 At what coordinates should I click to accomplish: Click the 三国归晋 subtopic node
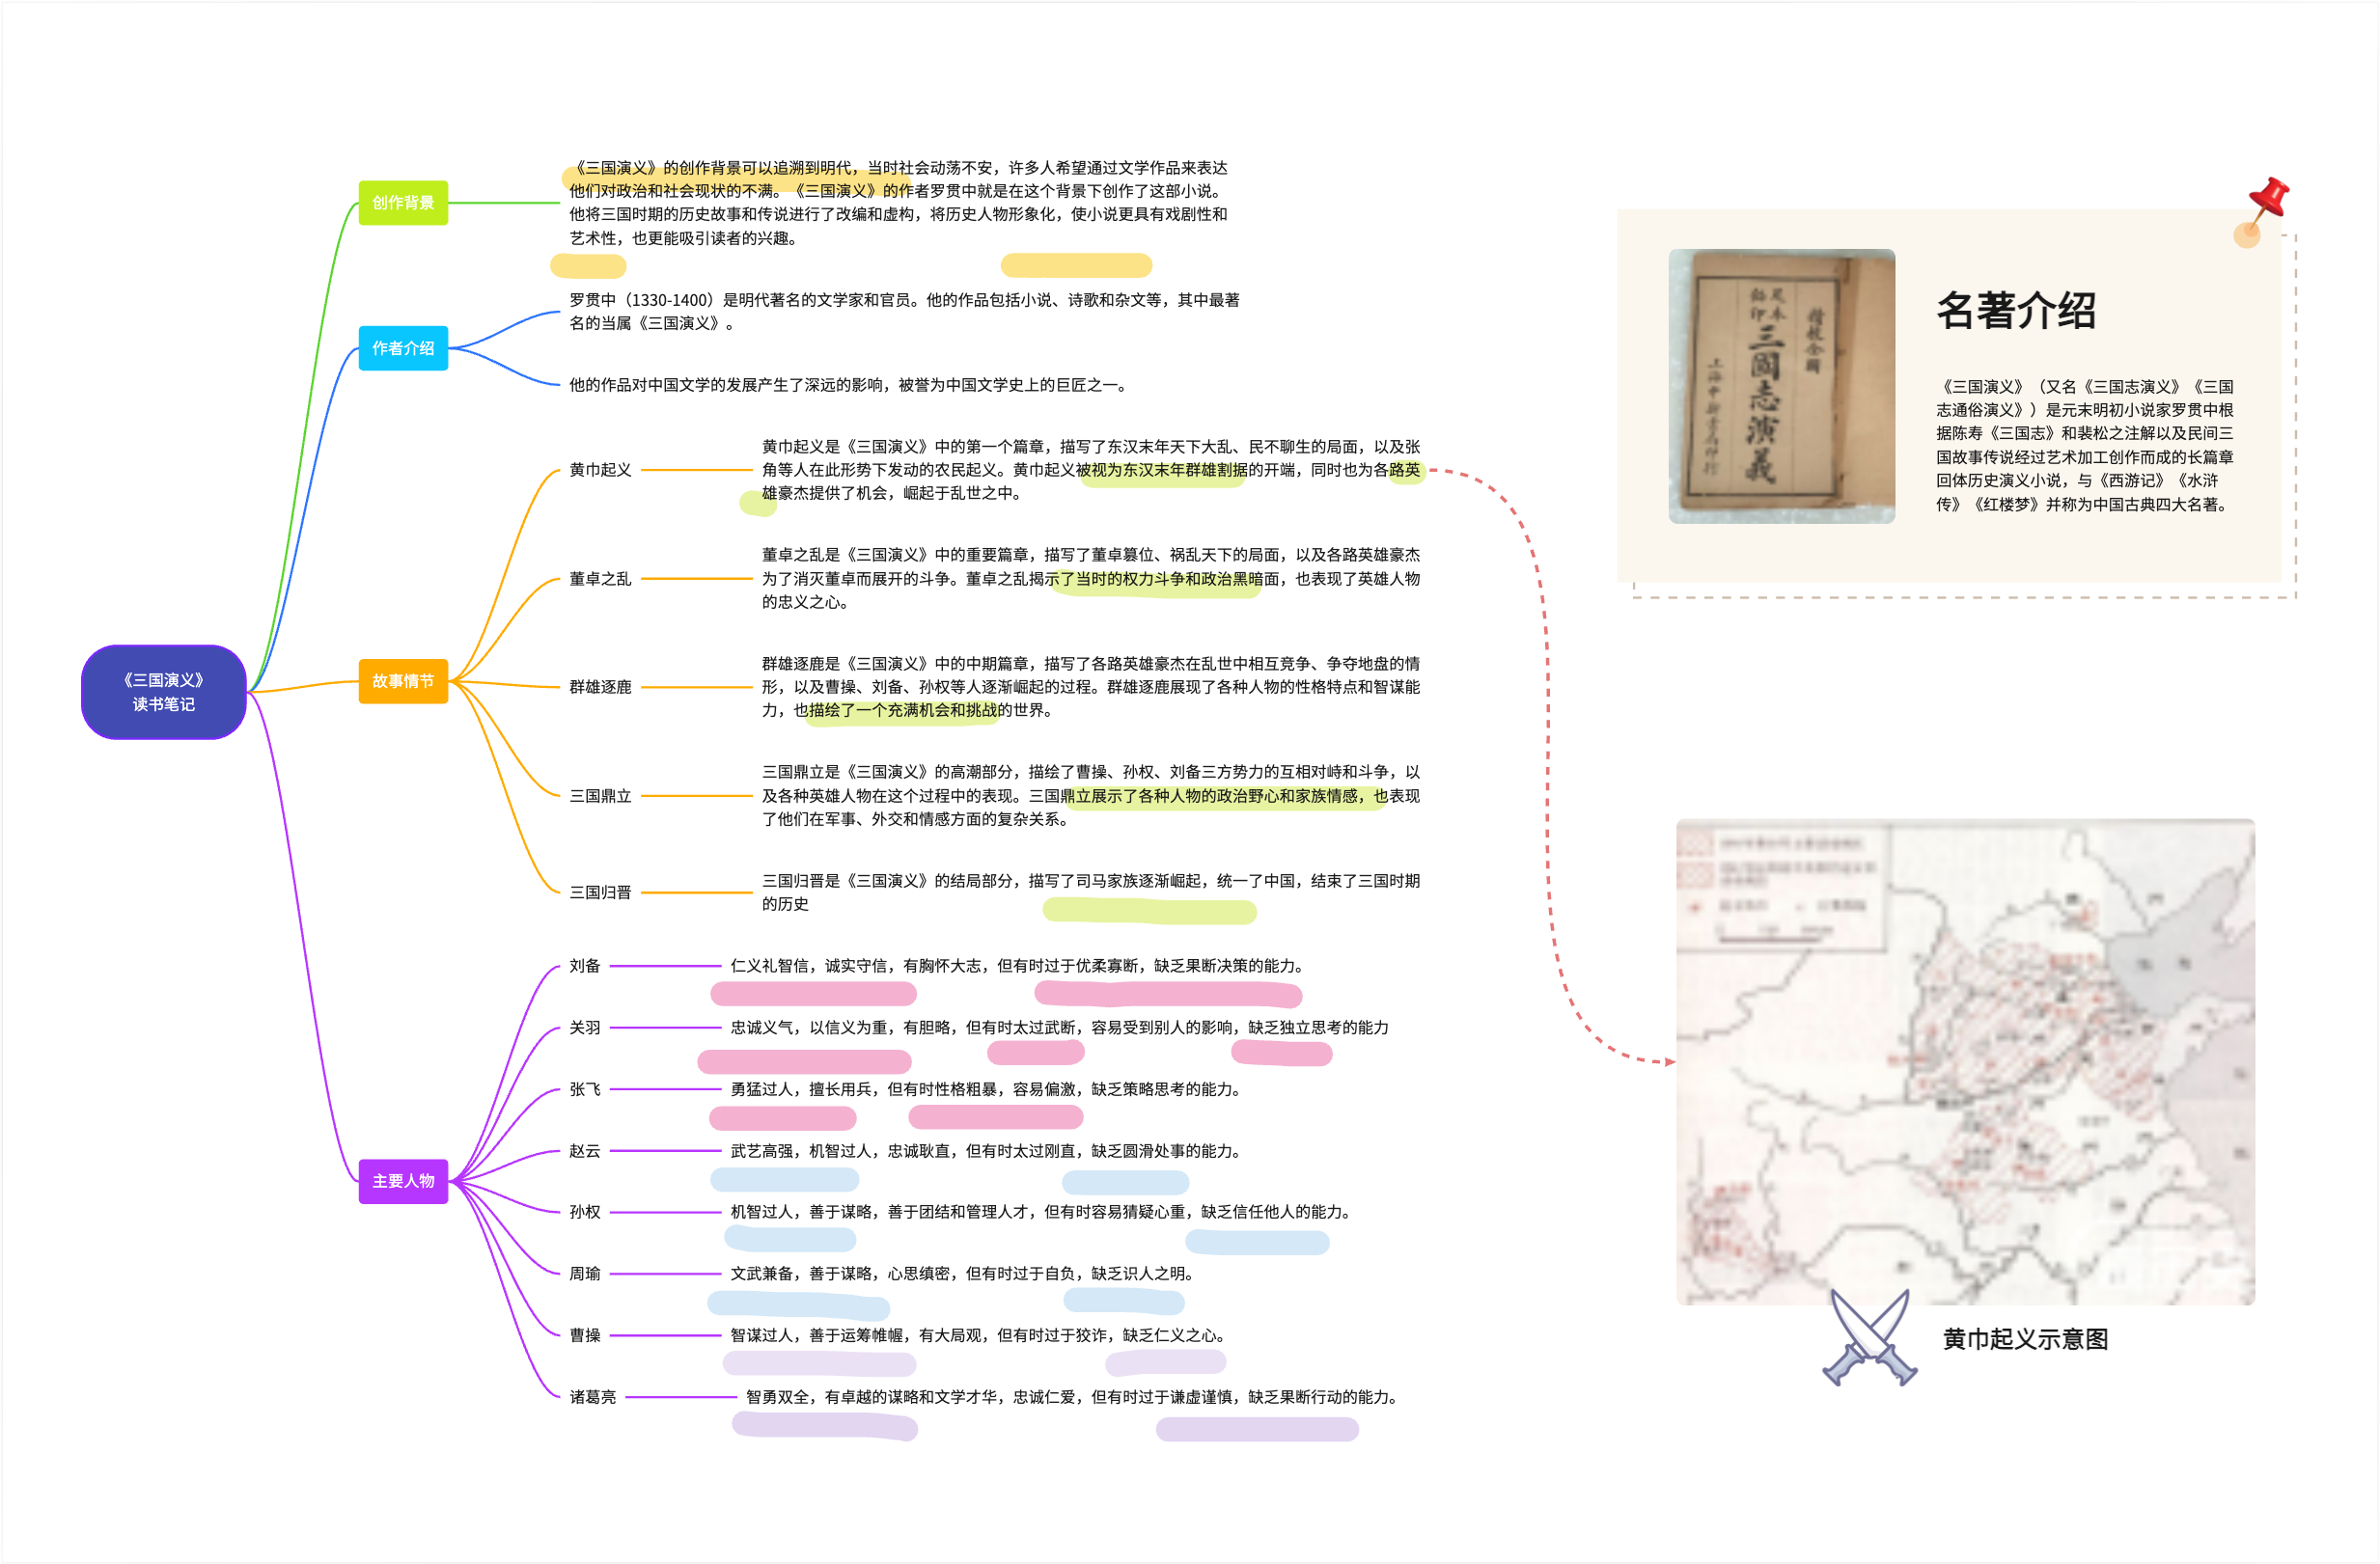pos(600,892)
